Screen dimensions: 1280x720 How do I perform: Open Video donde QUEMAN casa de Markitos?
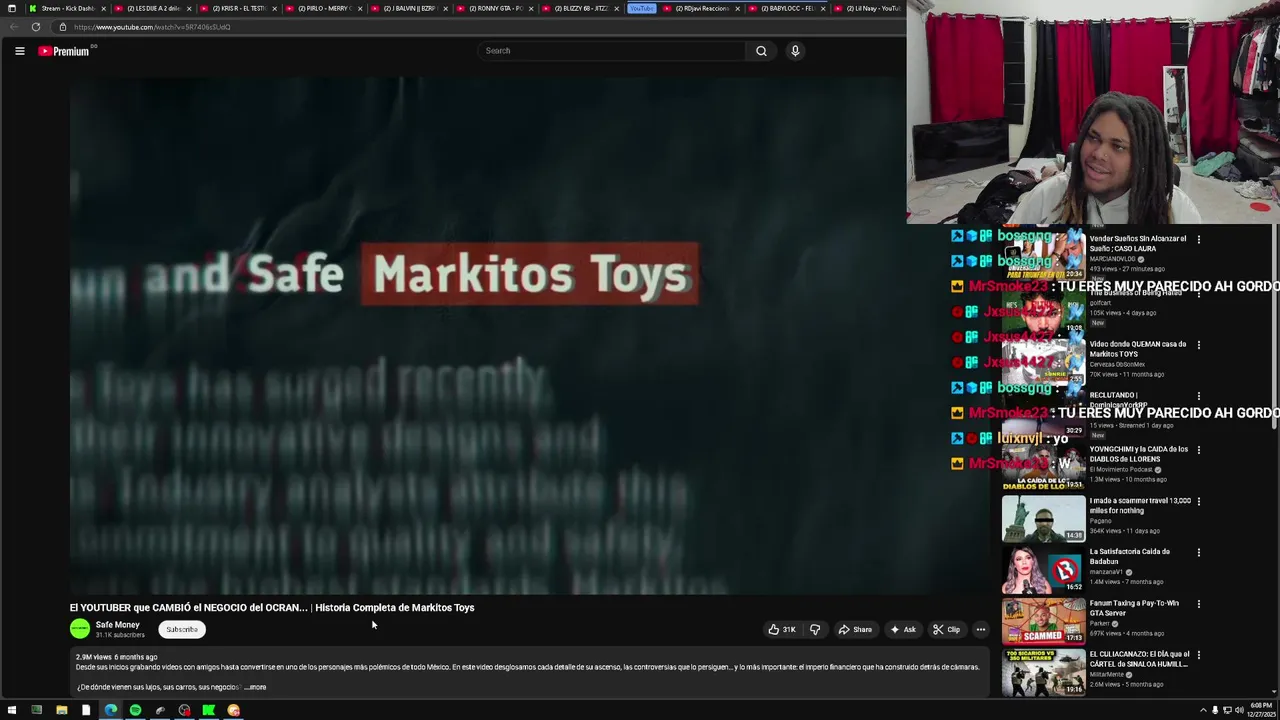pos(1138,349)
